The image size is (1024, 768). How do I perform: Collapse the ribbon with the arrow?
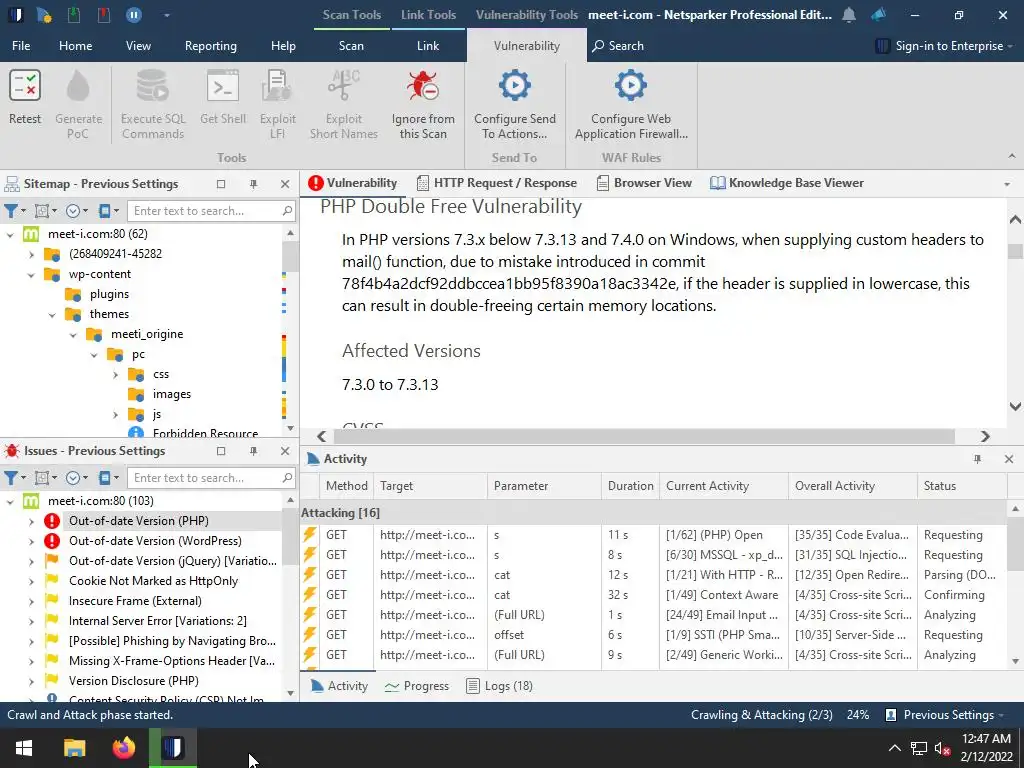[x=1012, y=156]
